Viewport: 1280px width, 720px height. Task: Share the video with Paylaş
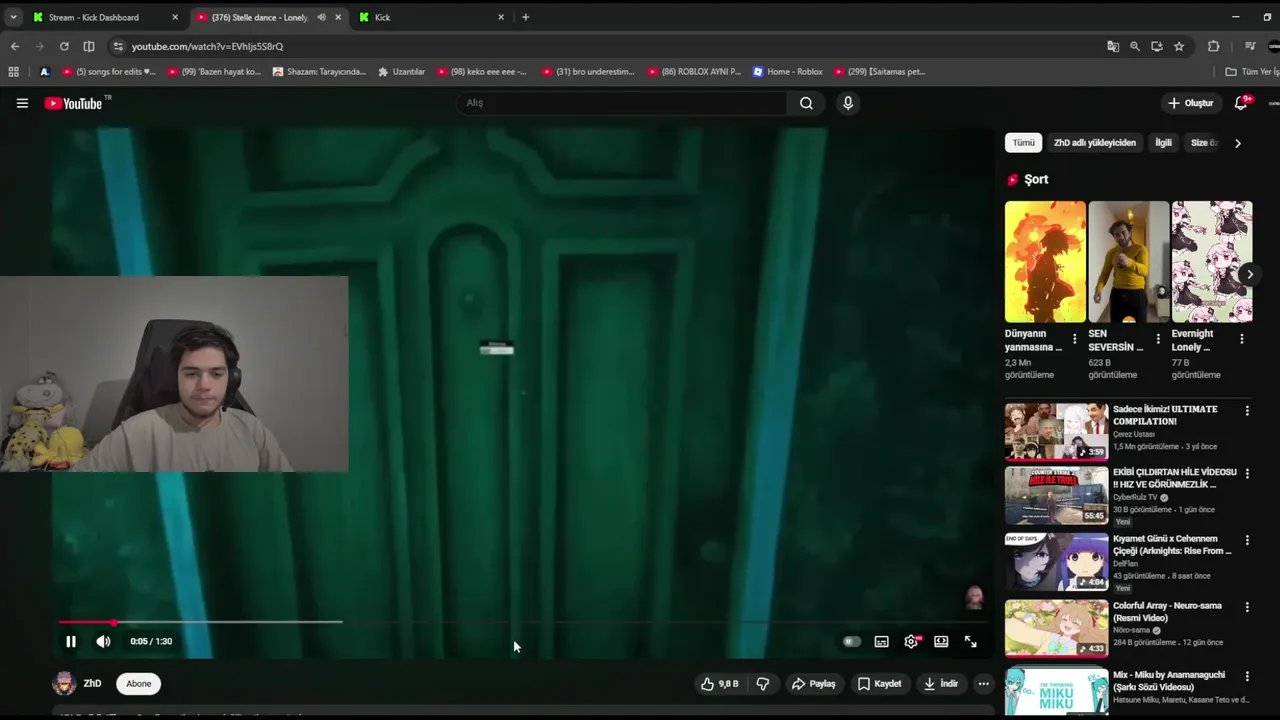(x=813, y=684)
